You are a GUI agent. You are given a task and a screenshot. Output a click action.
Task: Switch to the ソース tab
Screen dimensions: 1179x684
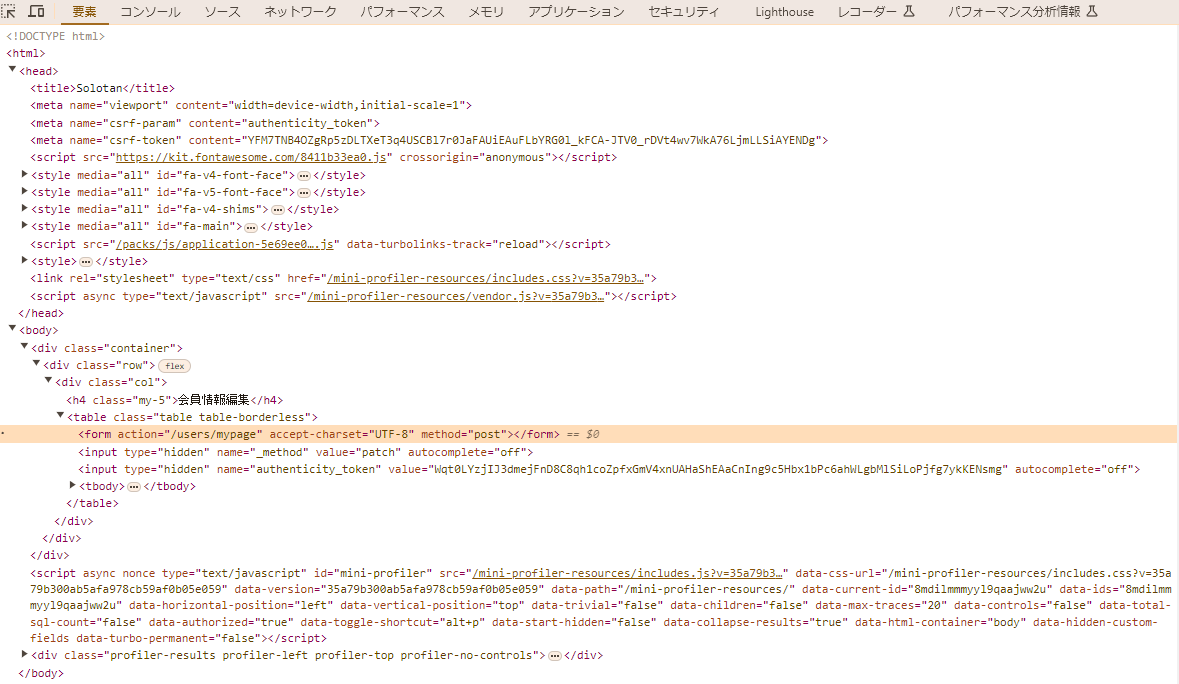223,12
